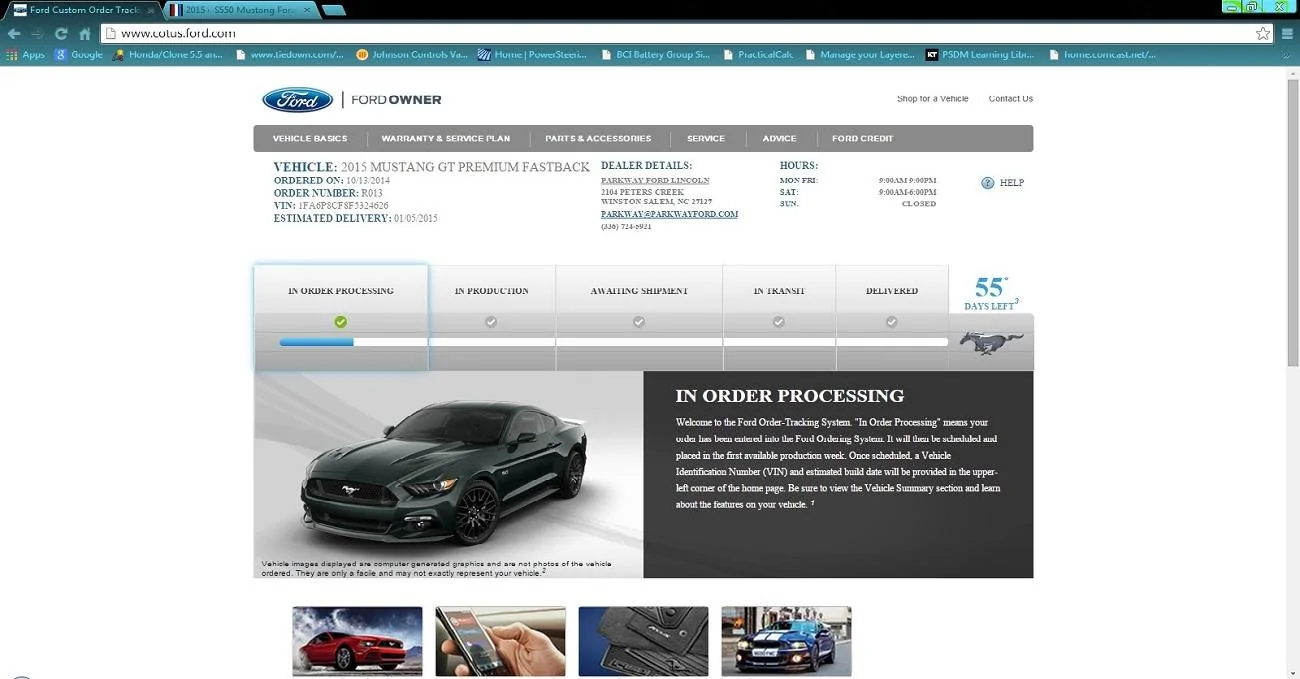Email parkway@parkwayford.com link
The height and width of the screenshot is (679, 1300).
tap(669, 214)
